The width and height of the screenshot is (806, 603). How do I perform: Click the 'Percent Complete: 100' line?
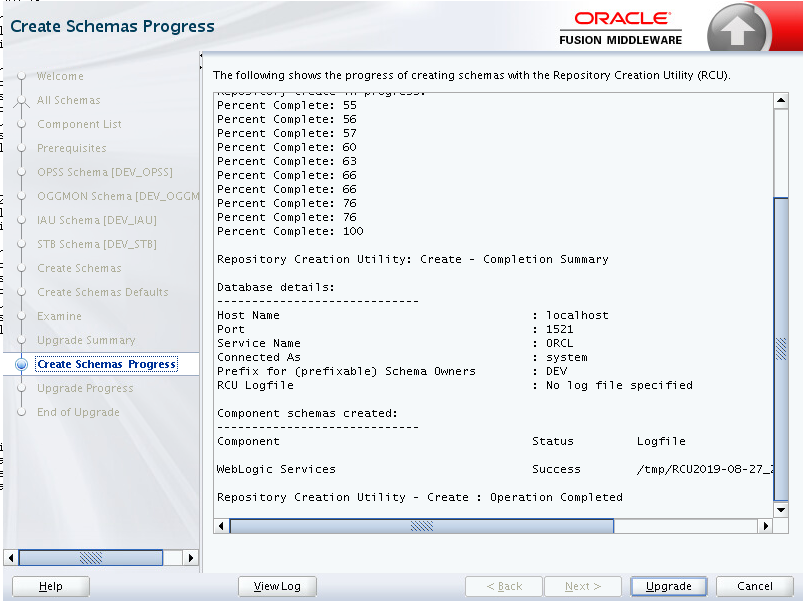[290, 231]
